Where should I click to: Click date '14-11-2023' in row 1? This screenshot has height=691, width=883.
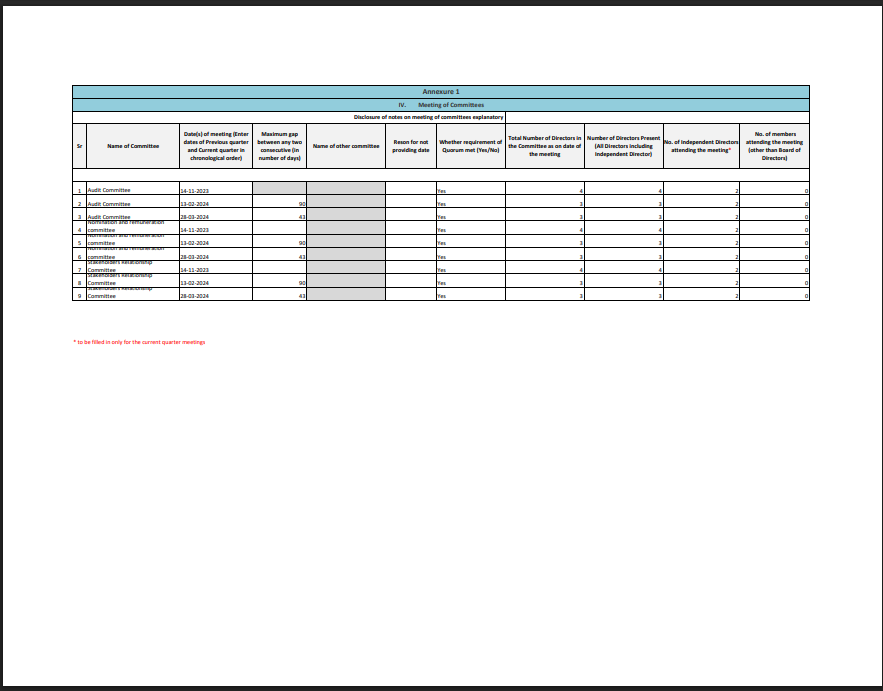tap(194, 191)
